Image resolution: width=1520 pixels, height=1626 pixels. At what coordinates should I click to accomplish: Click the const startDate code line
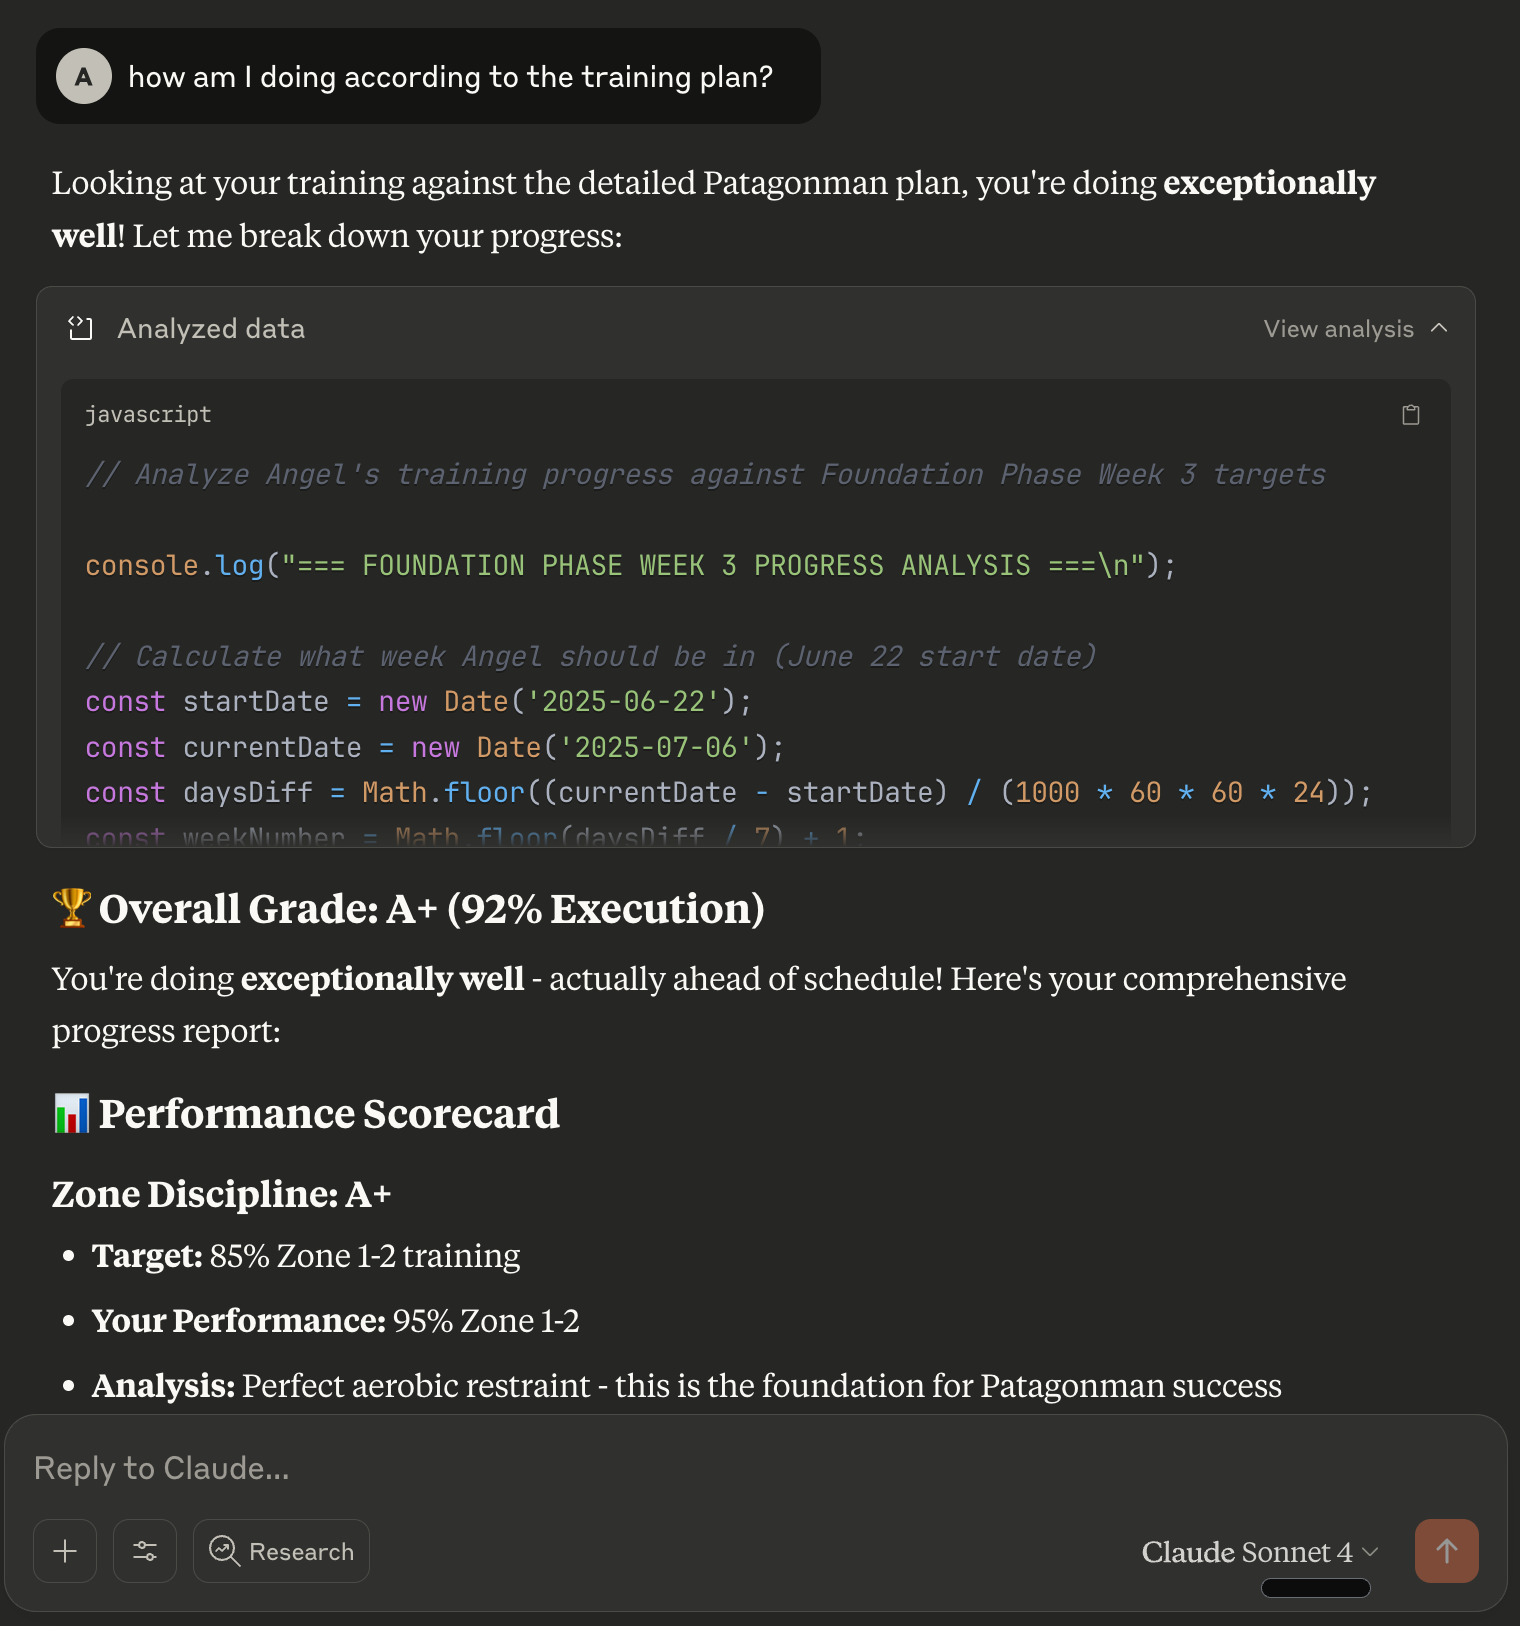coord(418,701)
